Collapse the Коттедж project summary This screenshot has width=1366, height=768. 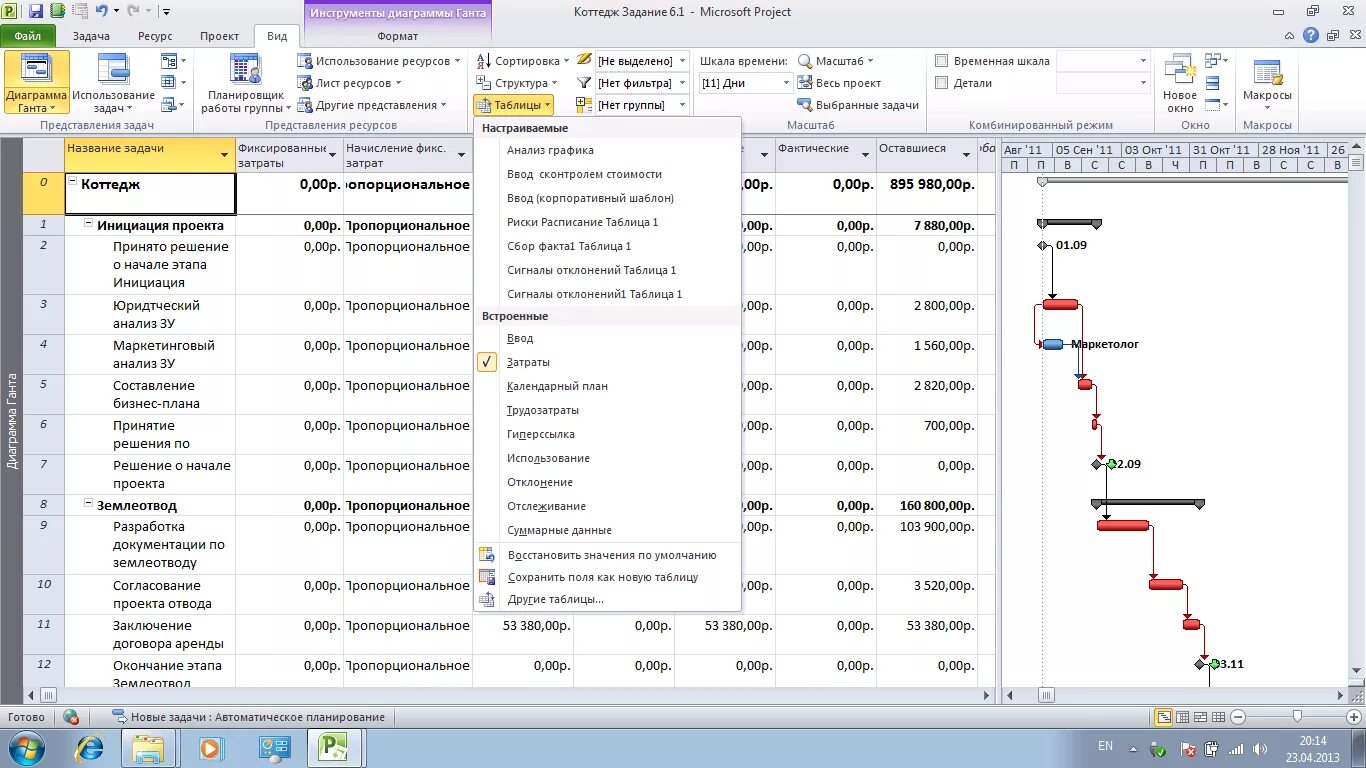click(73, 183)
